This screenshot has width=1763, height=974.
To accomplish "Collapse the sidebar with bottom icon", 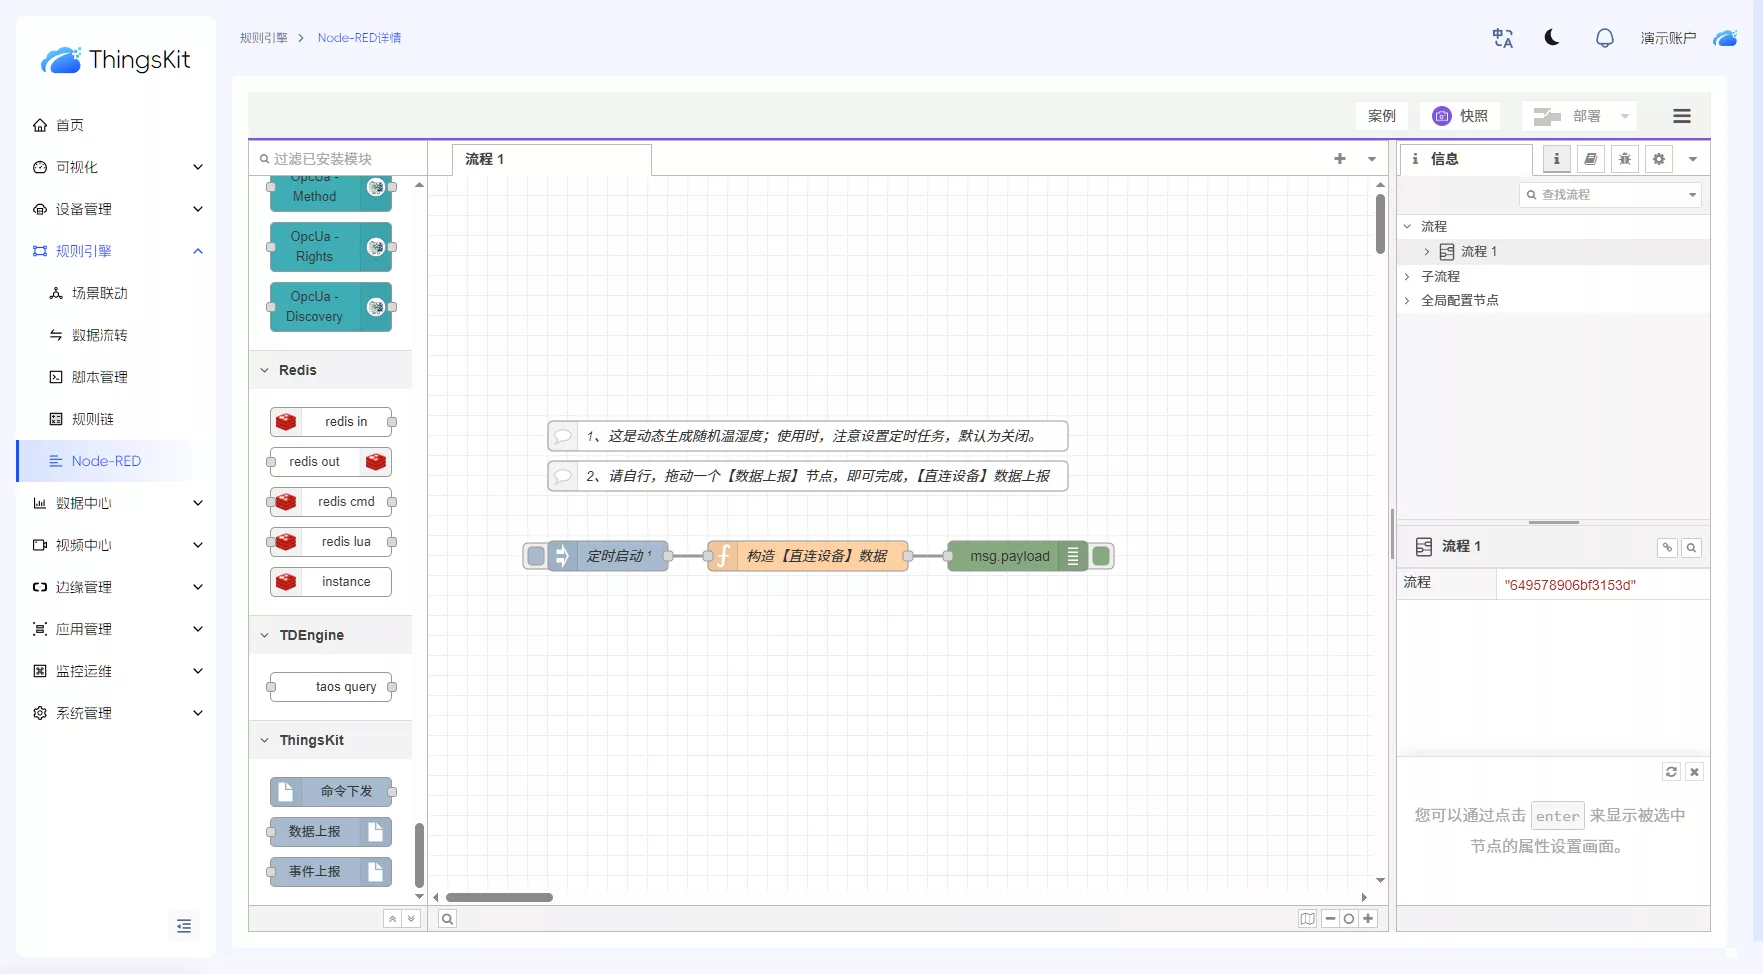I will pyautogui.click(x=184, y=926).
